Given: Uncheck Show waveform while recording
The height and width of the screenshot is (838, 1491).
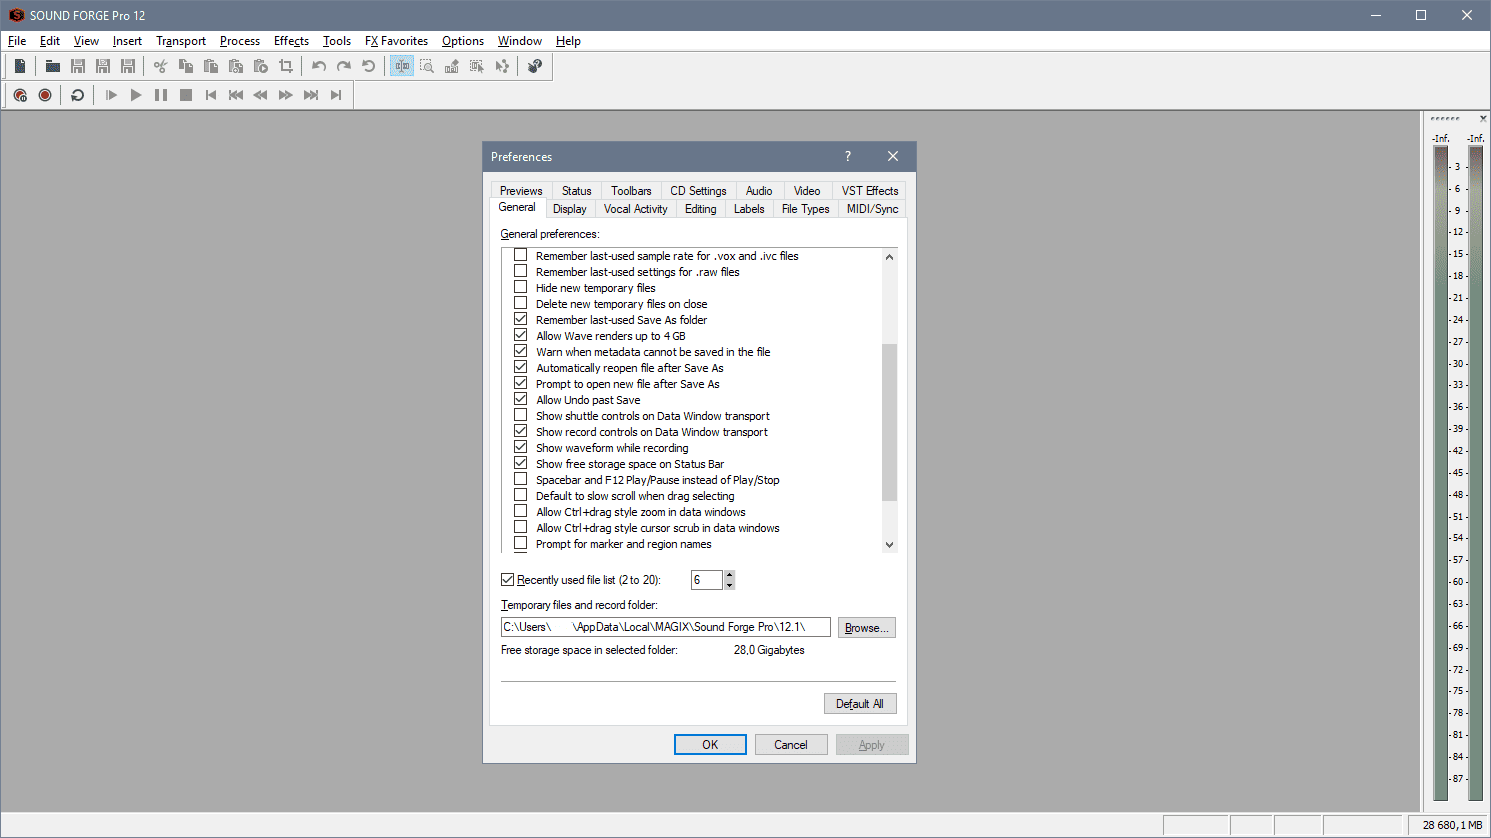Looking at the screenshot, I should [x=520, y=447].
